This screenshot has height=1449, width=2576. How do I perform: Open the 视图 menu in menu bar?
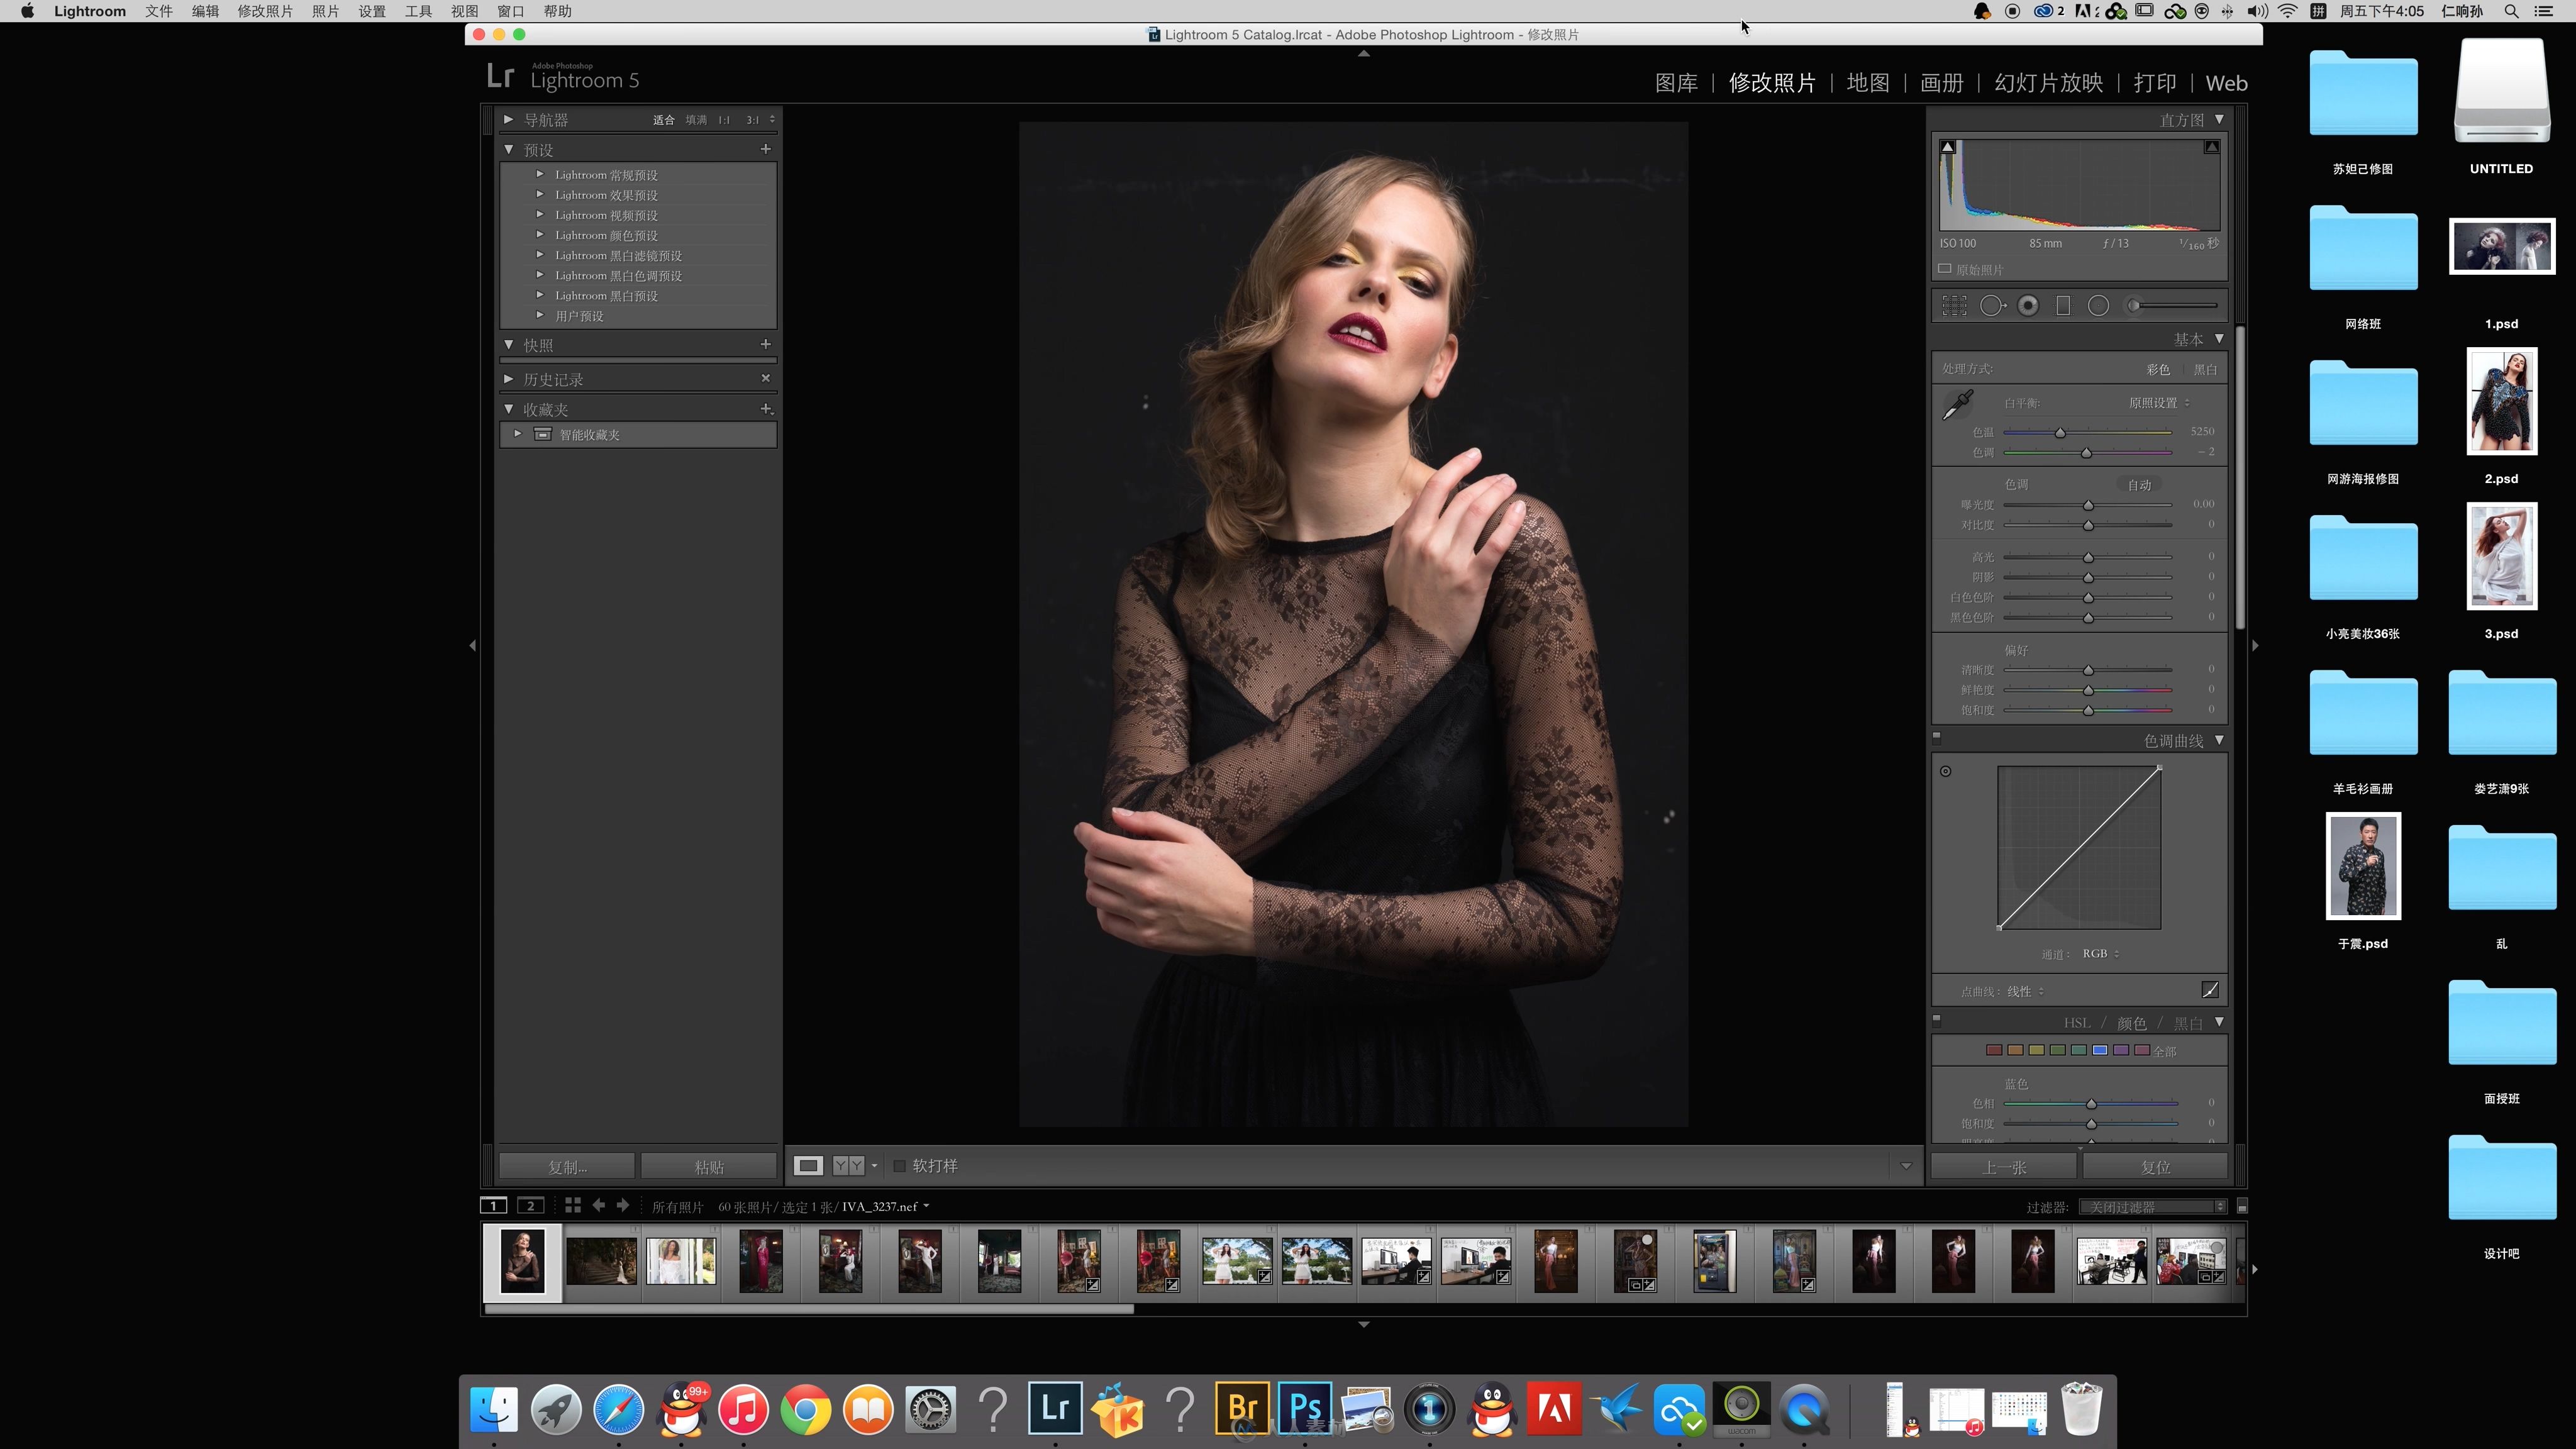pyautogui.click(x=464, y=11)
